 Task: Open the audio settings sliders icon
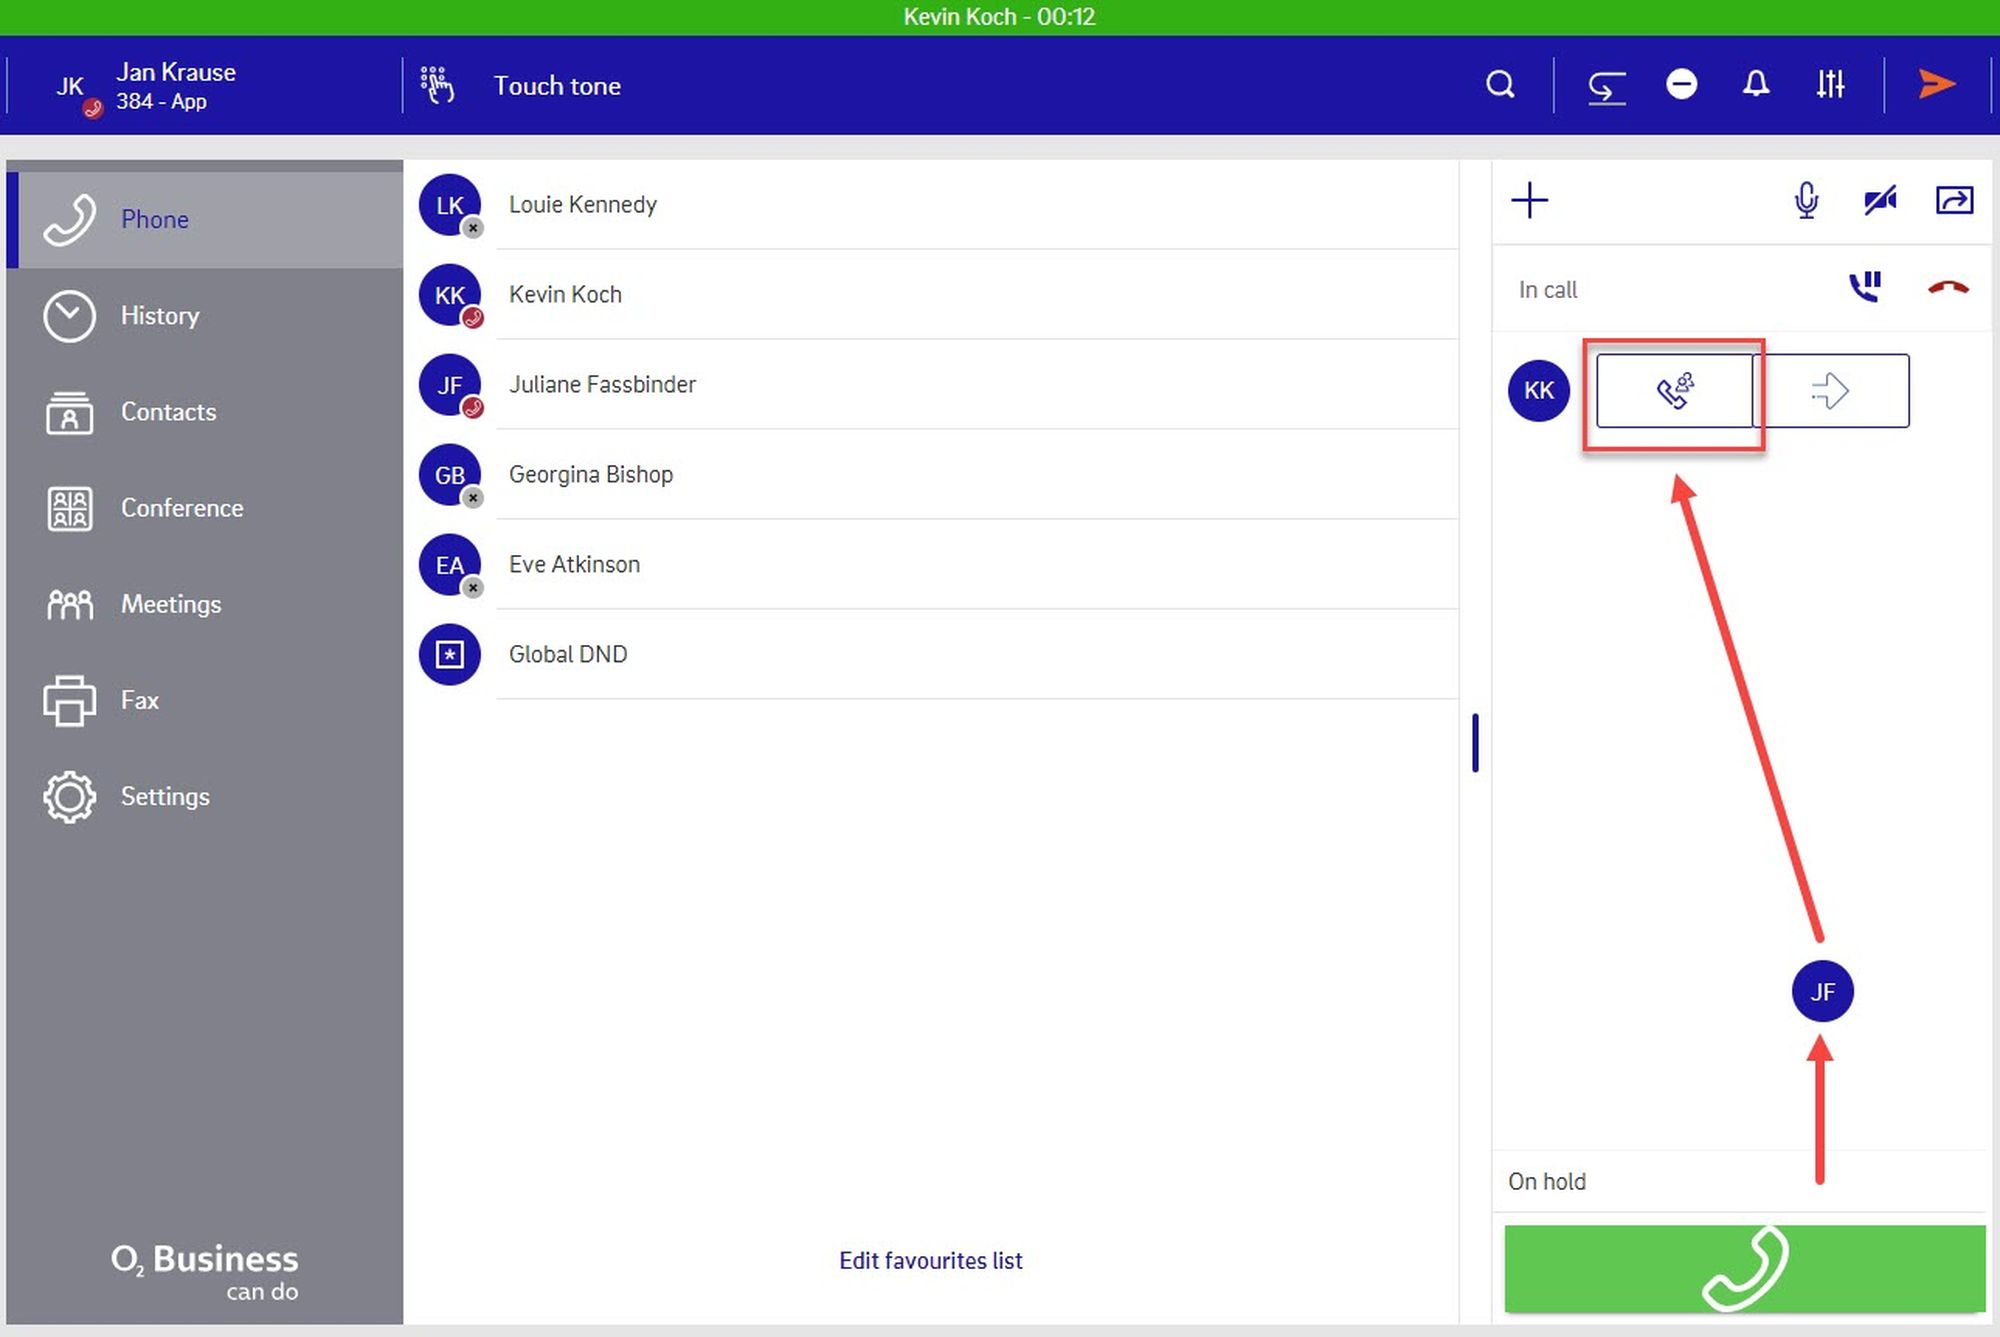(1830, 85)
